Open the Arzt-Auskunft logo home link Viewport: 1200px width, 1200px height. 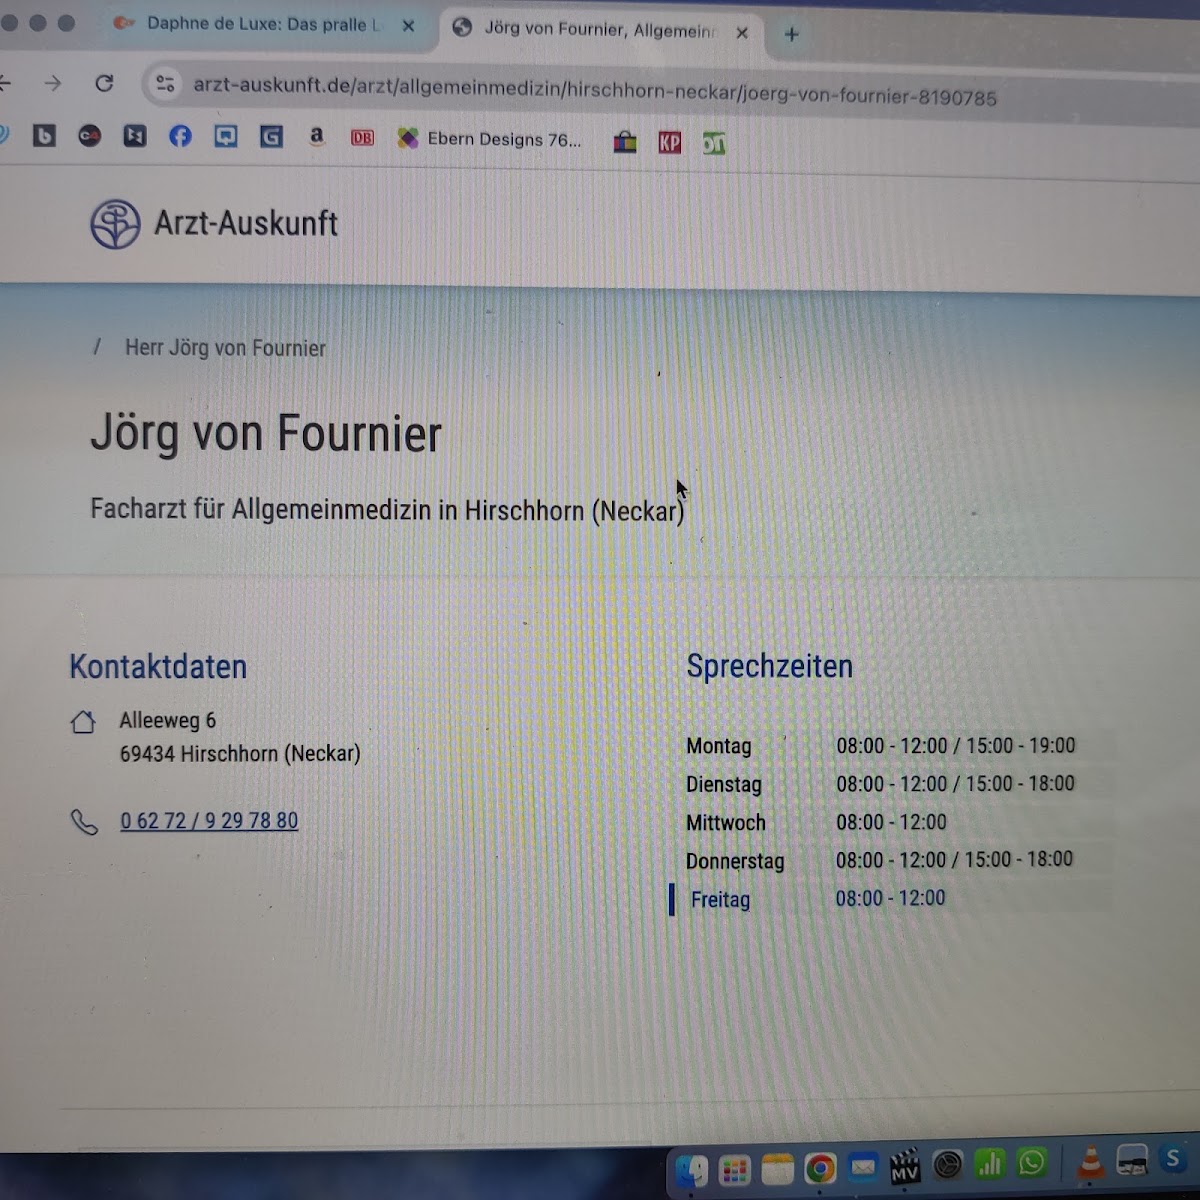[x=214, y=223]
